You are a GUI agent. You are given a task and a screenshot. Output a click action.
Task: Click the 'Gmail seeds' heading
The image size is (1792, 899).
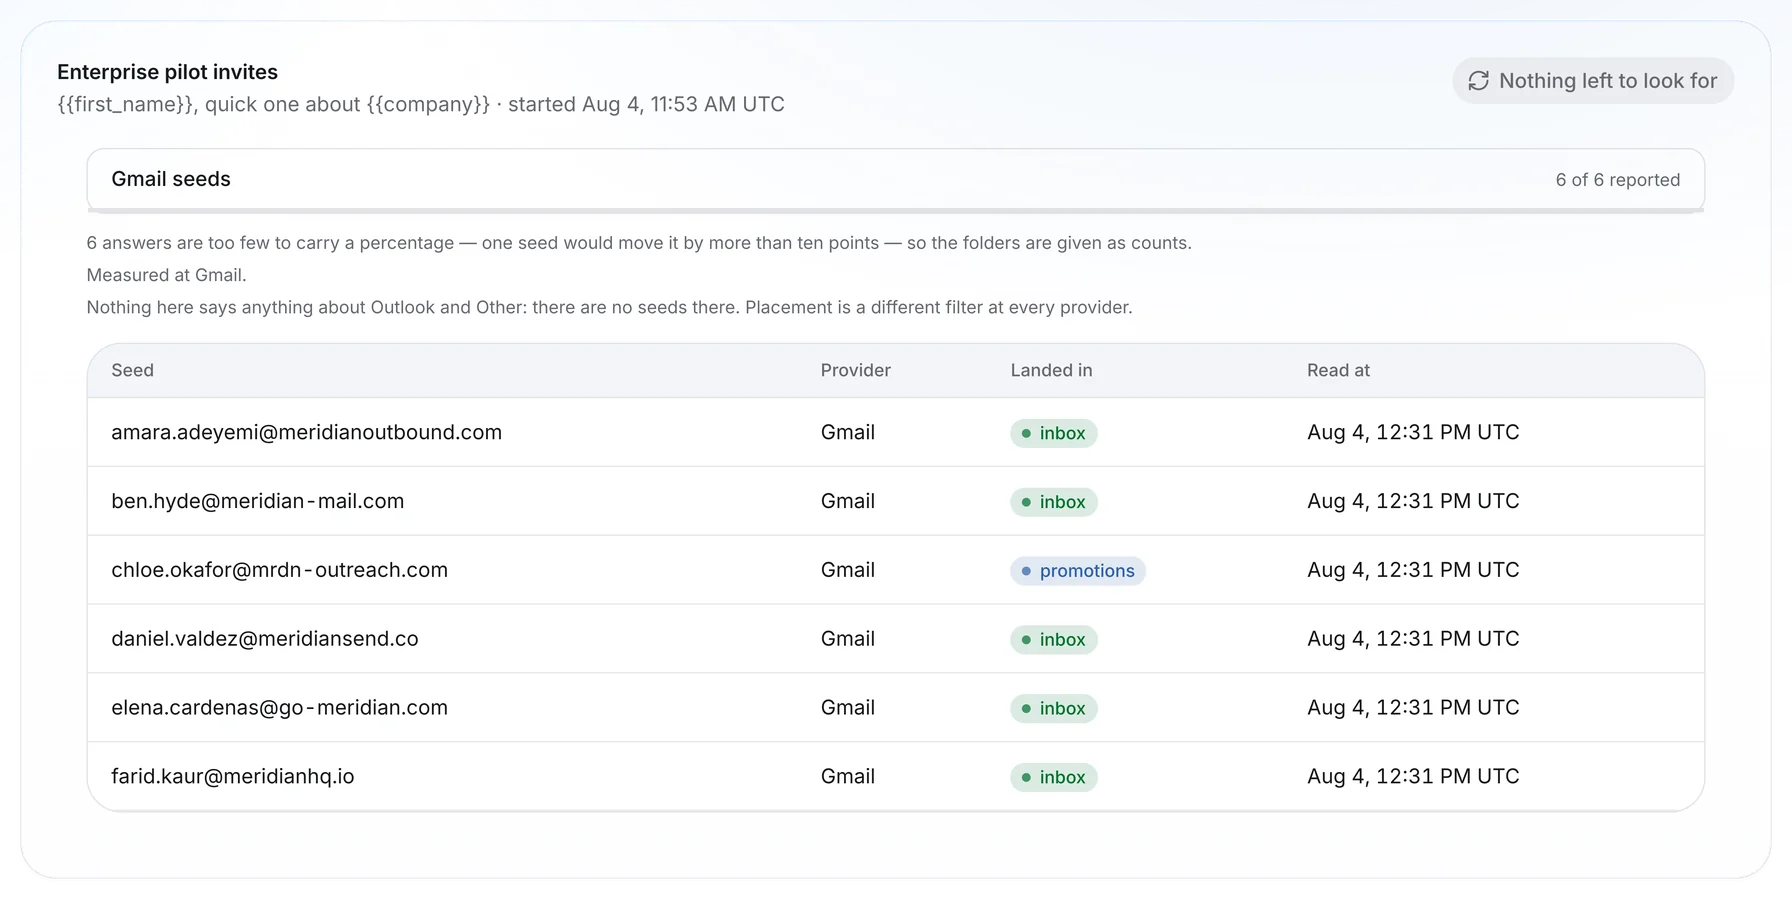click(171, 179)
